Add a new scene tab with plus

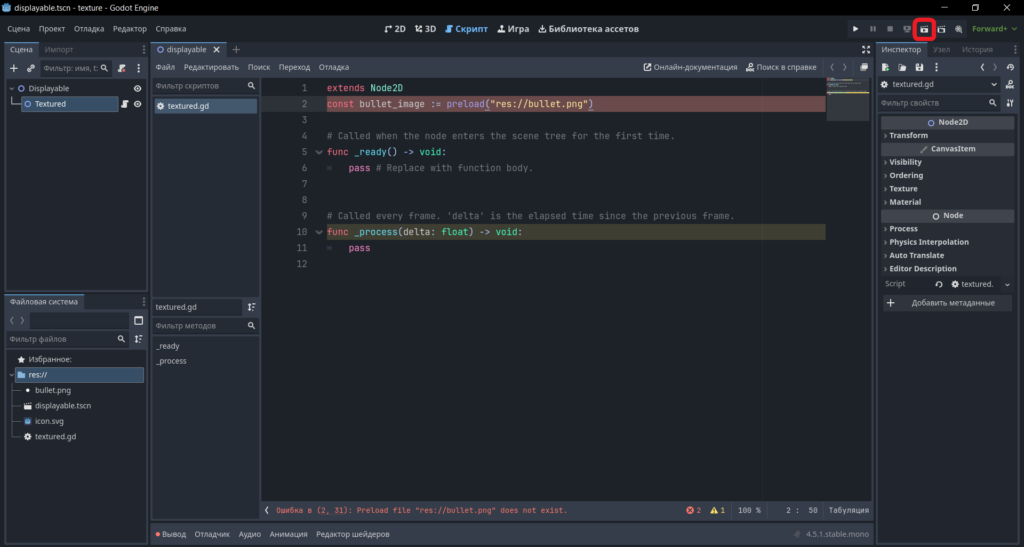click(236, 50)
